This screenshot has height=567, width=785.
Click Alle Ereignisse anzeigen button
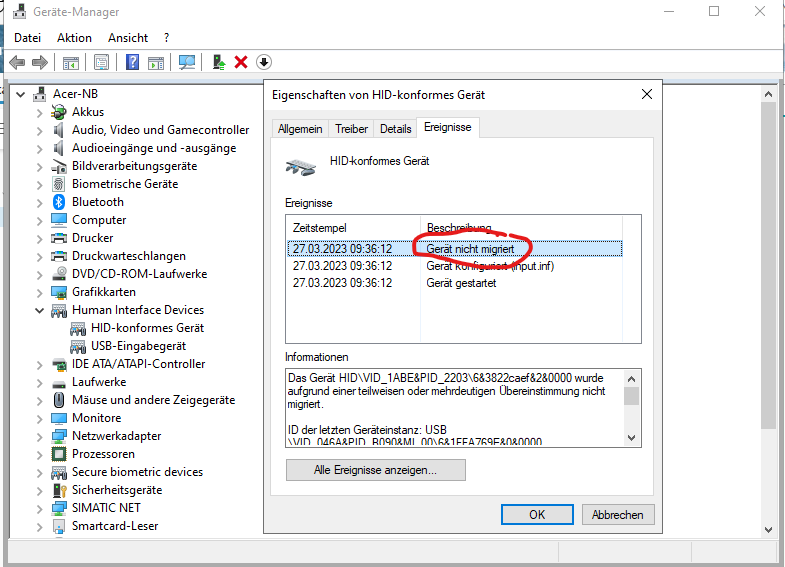375,470
